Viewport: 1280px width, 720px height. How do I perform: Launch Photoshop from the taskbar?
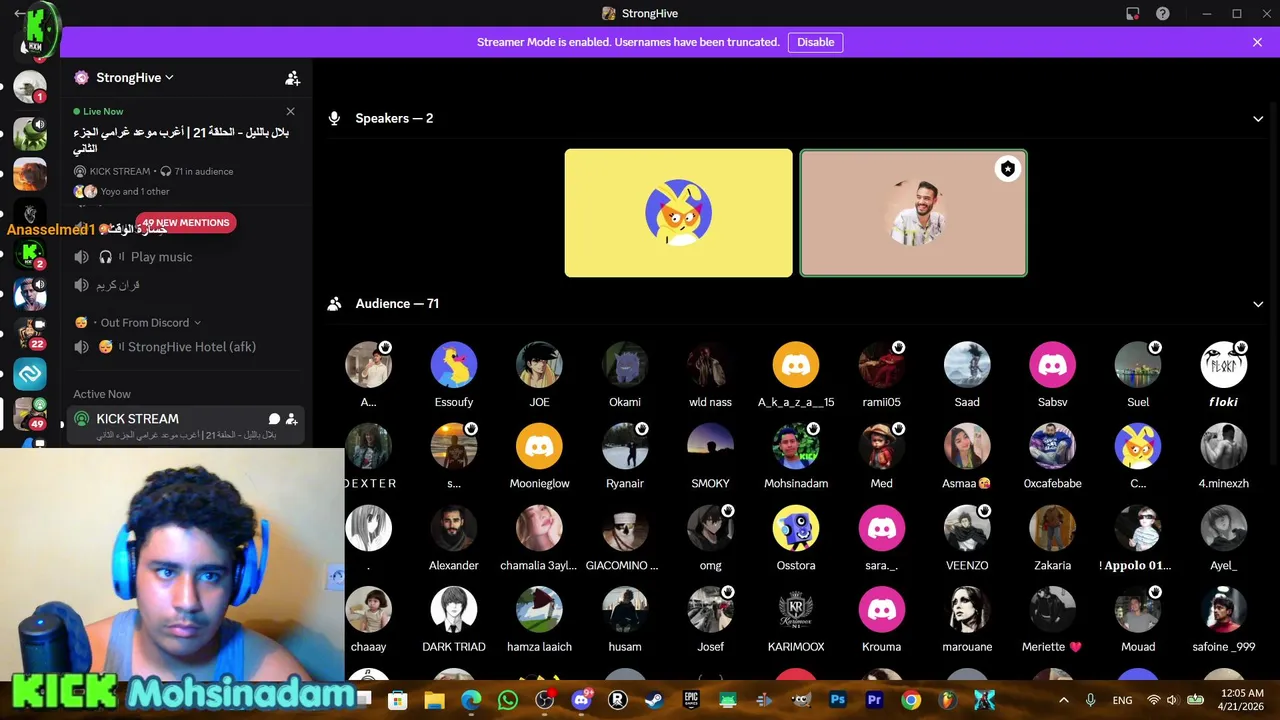click(838, 700)
